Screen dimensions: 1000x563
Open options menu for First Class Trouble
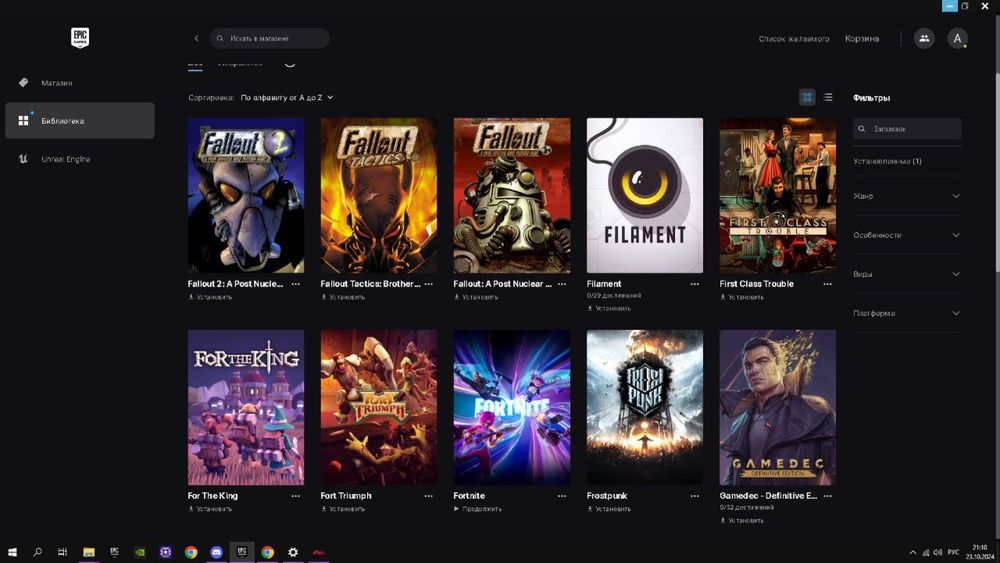[x=828, y=284]
